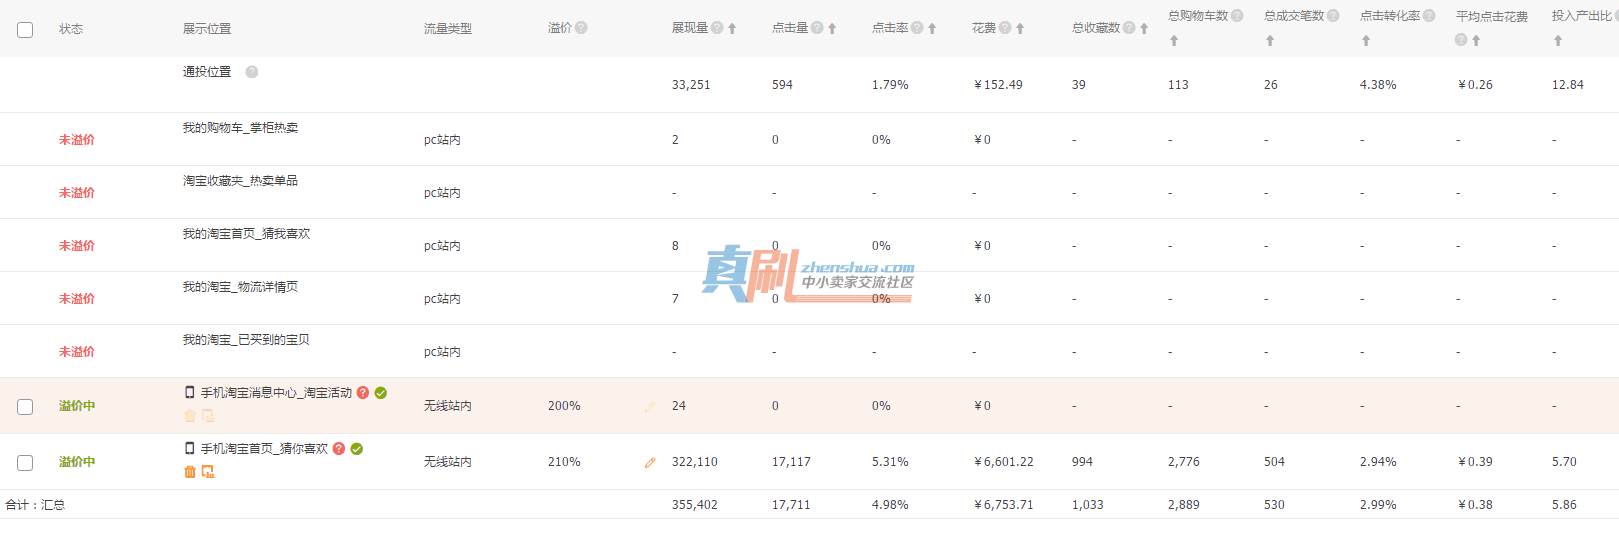
Task: Open help icon next to 展现量 header
Action: coord(717,28)
